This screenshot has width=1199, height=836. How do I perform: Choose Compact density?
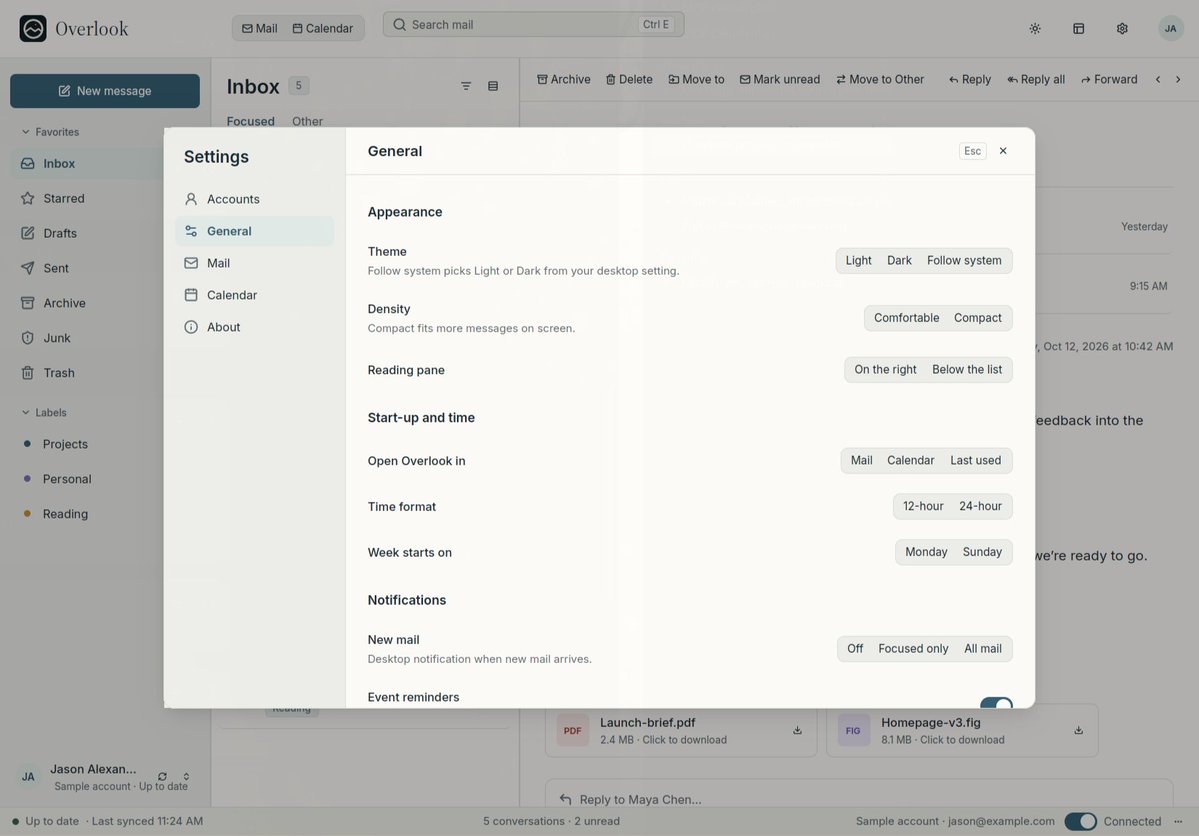tap(977, 318)
